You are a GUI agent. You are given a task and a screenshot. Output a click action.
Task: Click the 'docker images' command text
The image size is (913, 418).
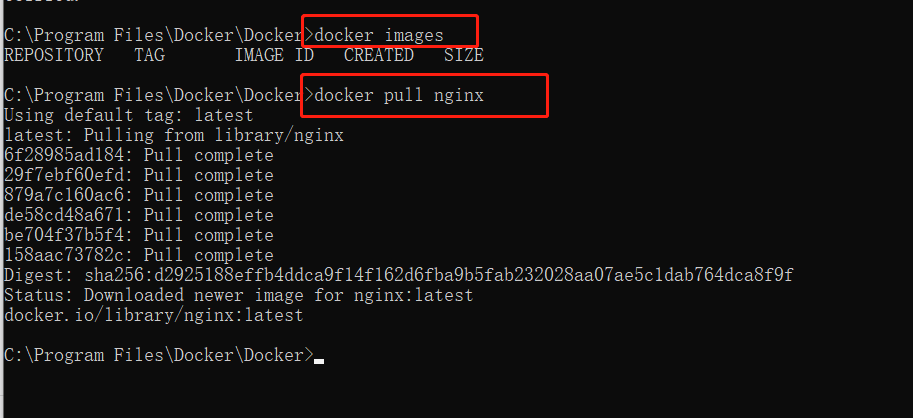point(379,35)
